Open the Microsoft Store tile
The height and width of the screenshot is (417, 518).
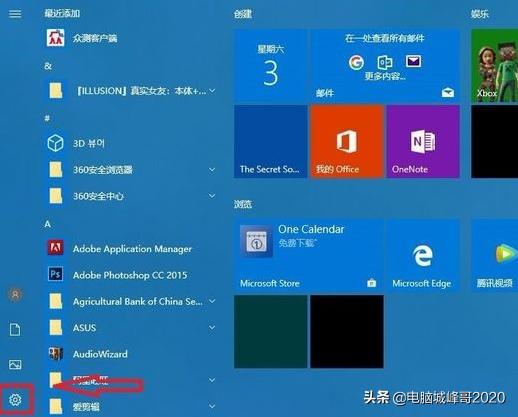coord(309,255)
